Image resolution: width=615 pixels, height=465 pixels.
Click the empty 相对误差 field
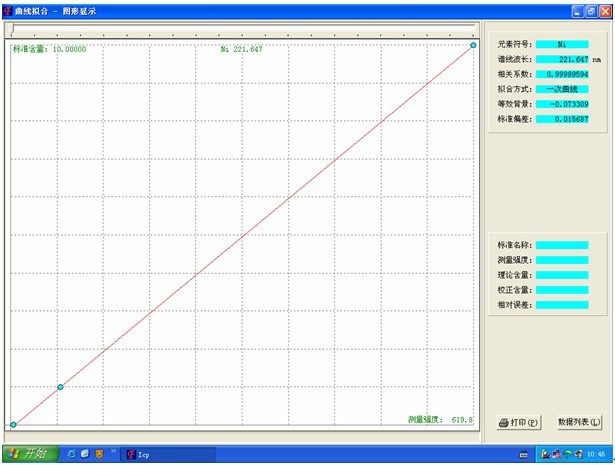[x=561, y=304]
